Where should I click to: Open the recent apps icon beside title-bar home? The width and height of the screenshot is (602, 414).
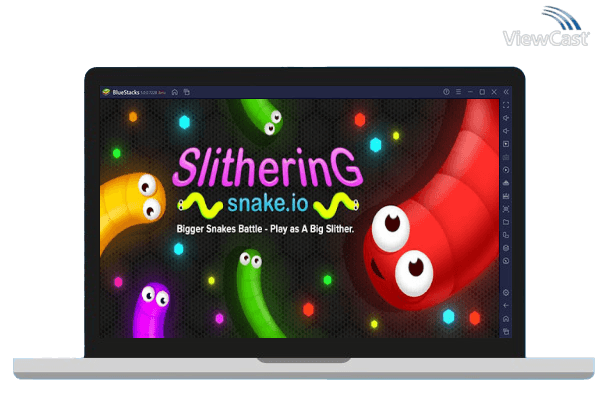click(187, 92)
